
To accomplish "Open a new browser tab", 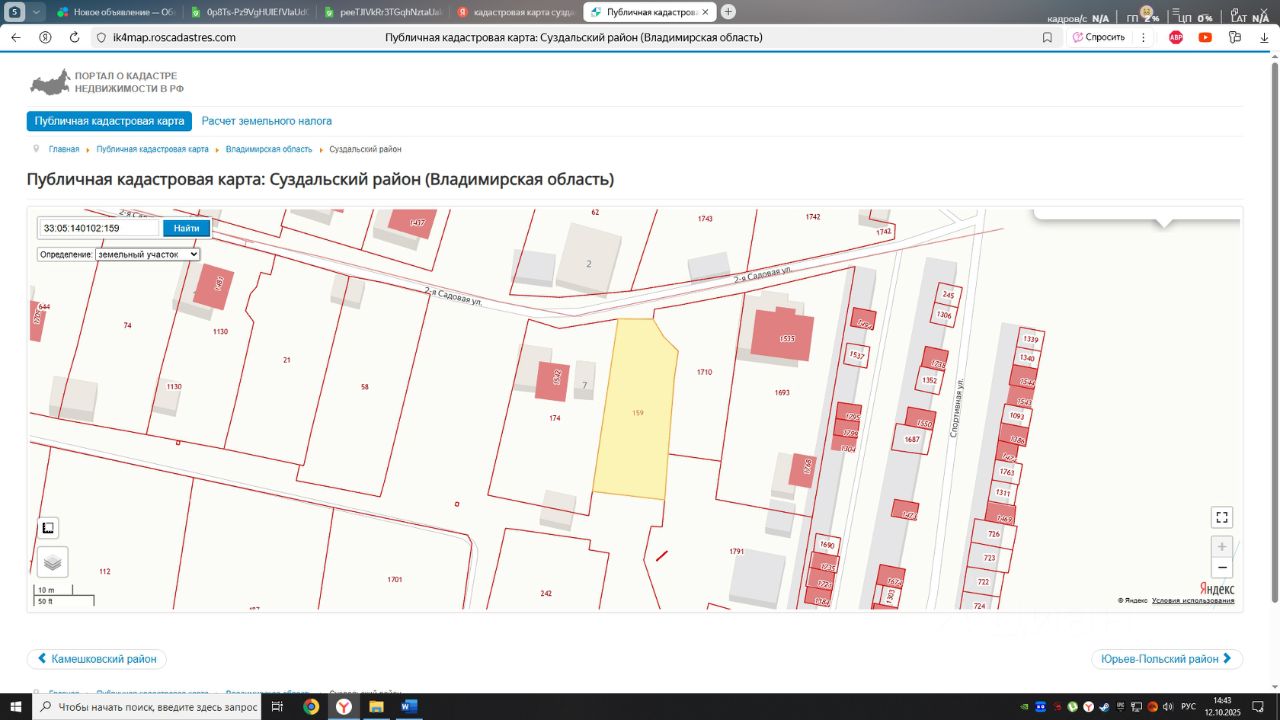I will (x=728, y=12).
